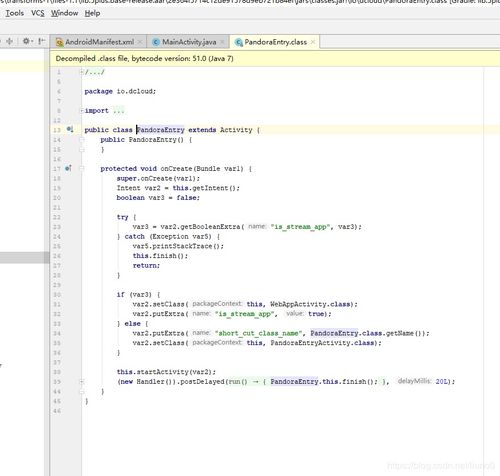
Task: Switch to the AndroidManifest.xml tab
Action: [99, 42]
